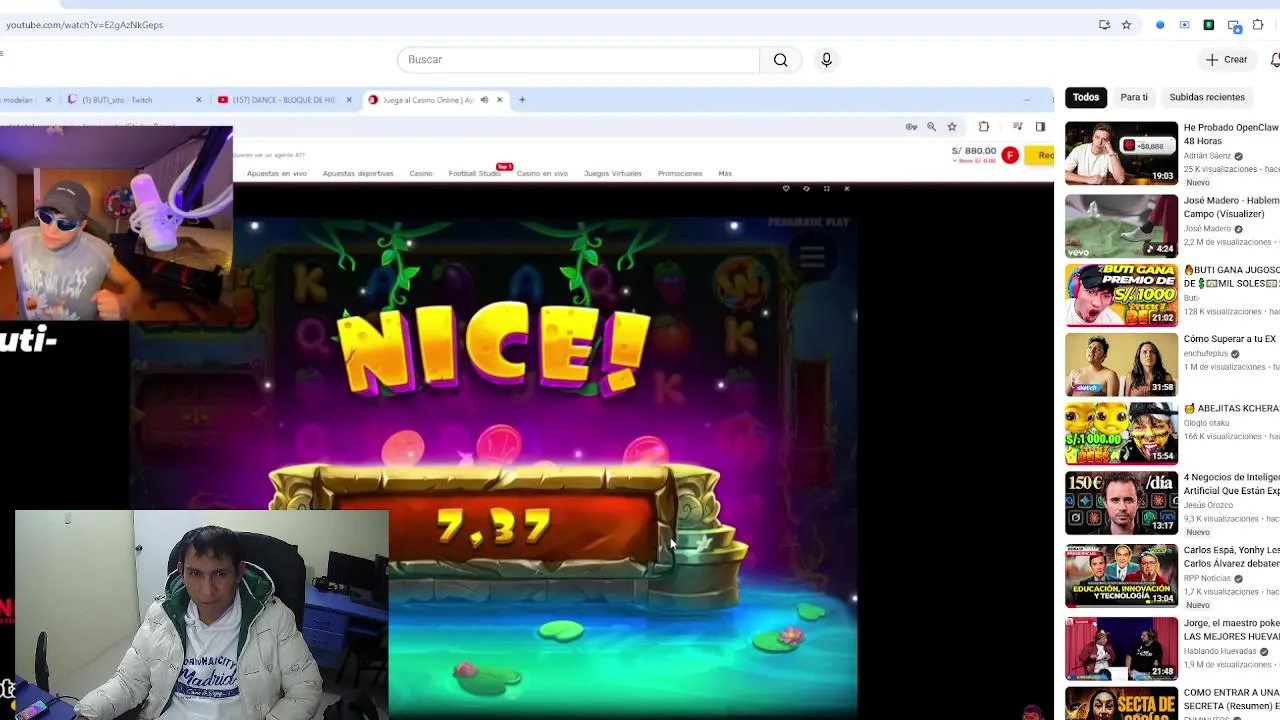
Task: Select the Para ti filter chip
Action: [1134, 97]
